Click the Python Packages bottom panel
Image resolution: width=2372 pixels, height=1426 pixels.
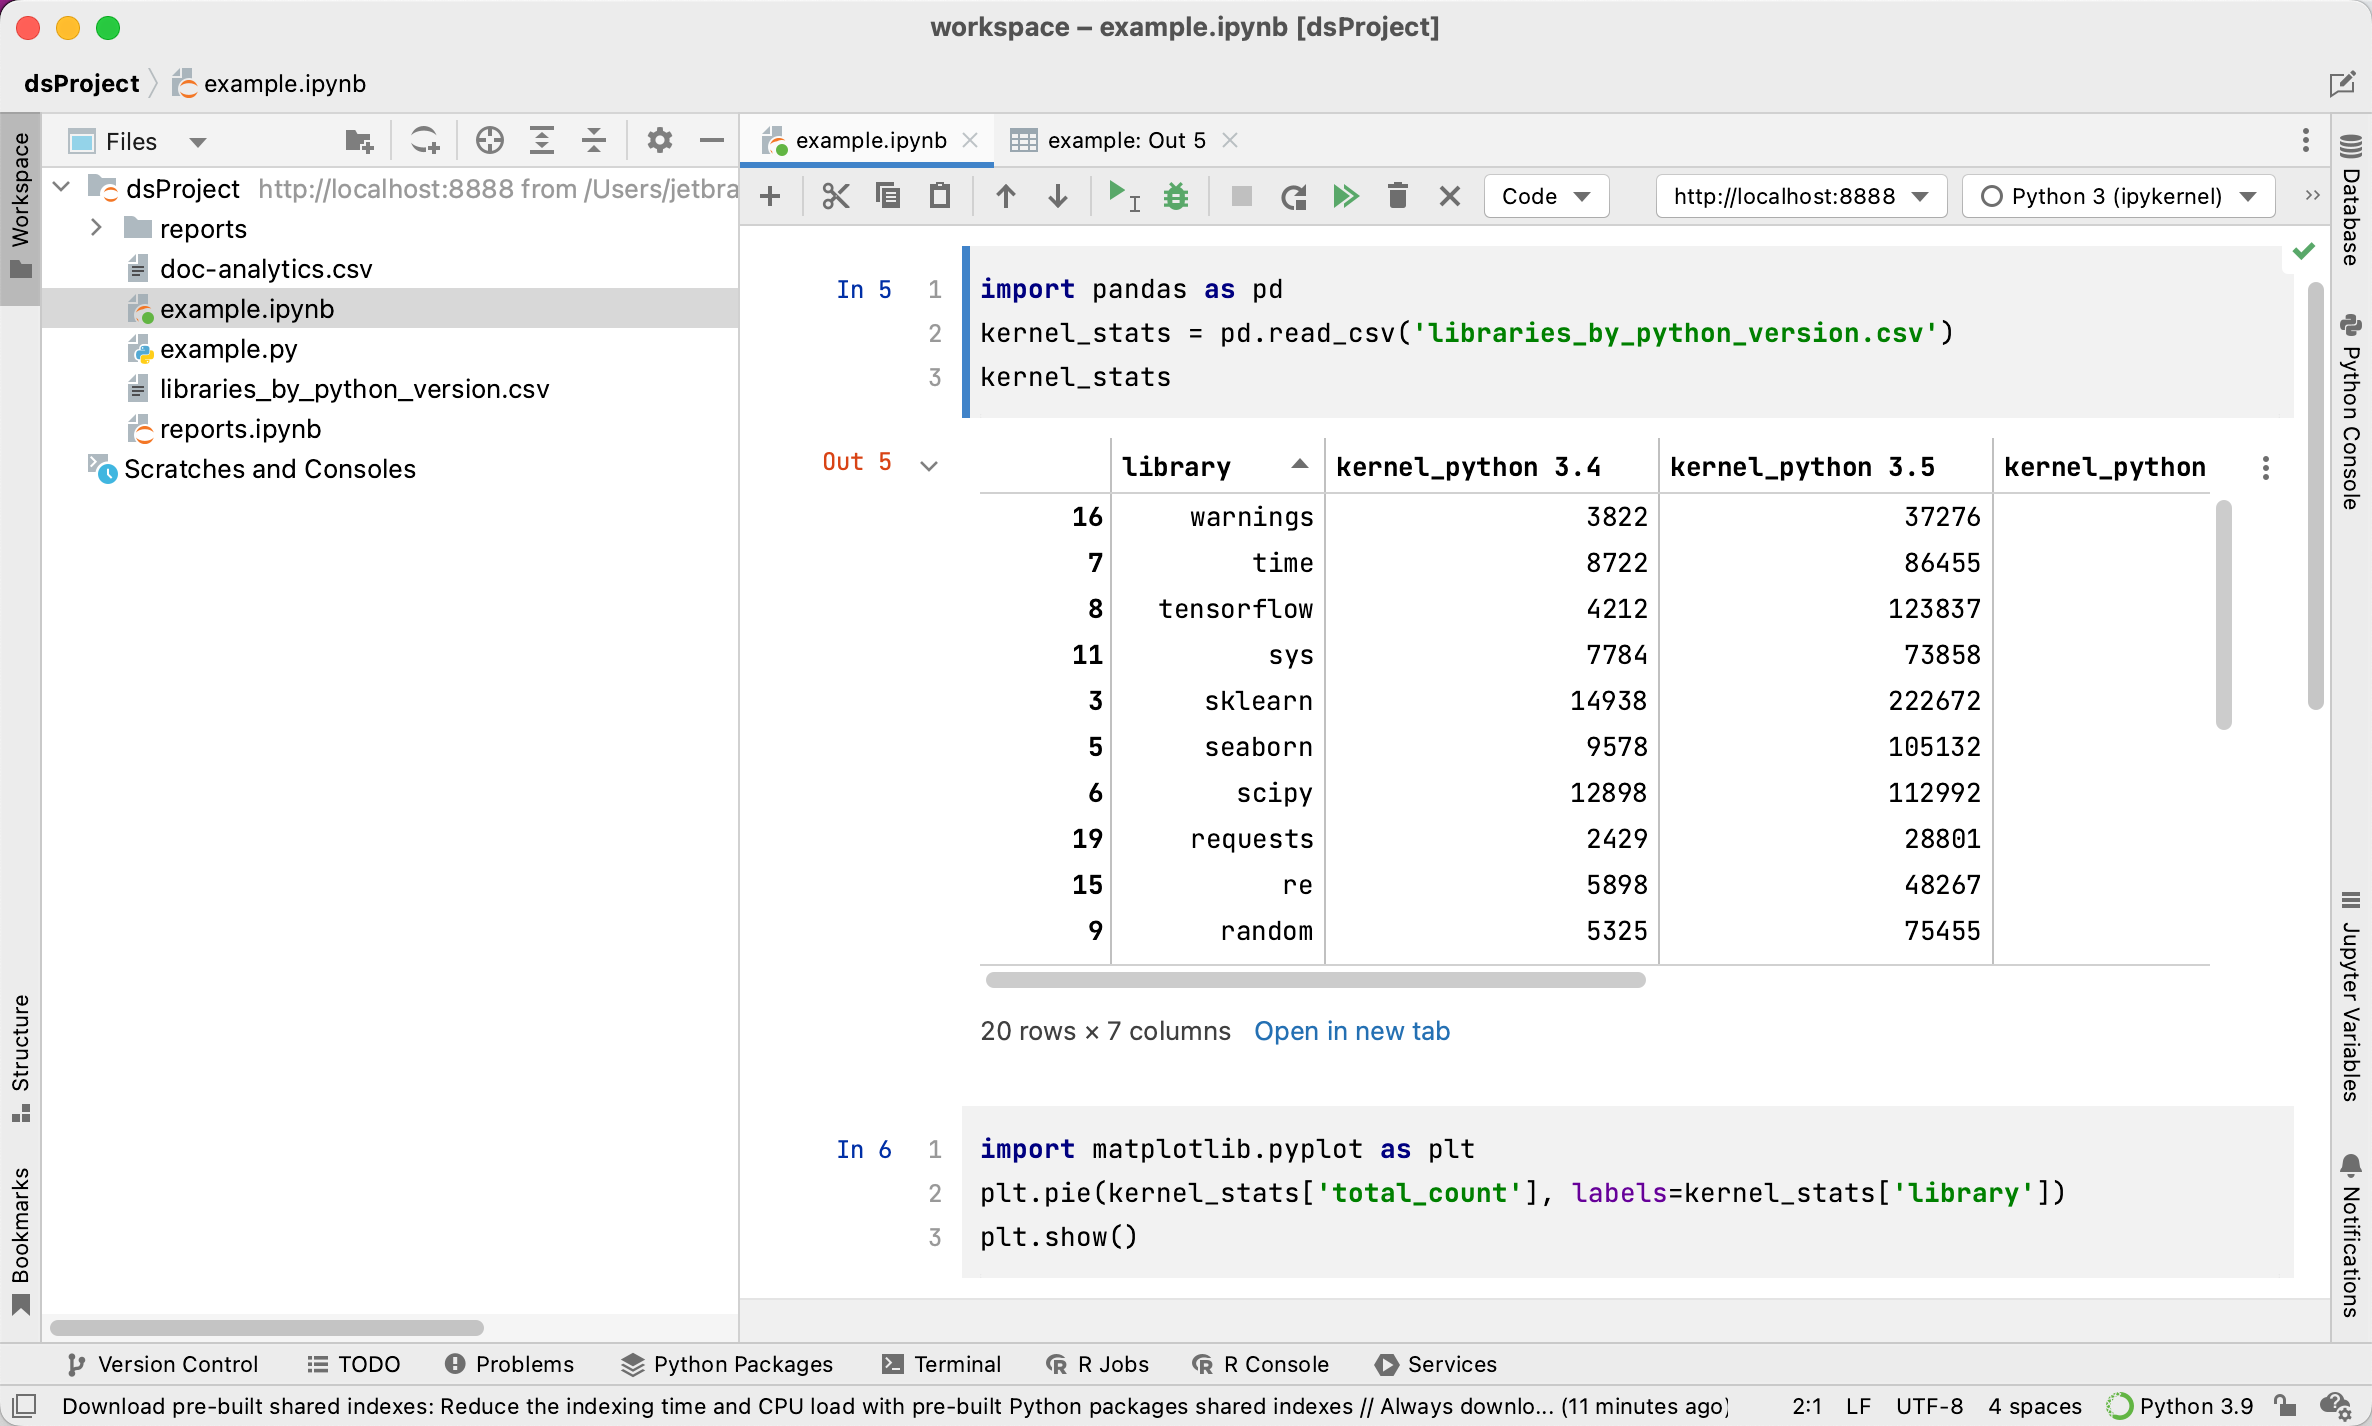click(x=732, y=1363)
